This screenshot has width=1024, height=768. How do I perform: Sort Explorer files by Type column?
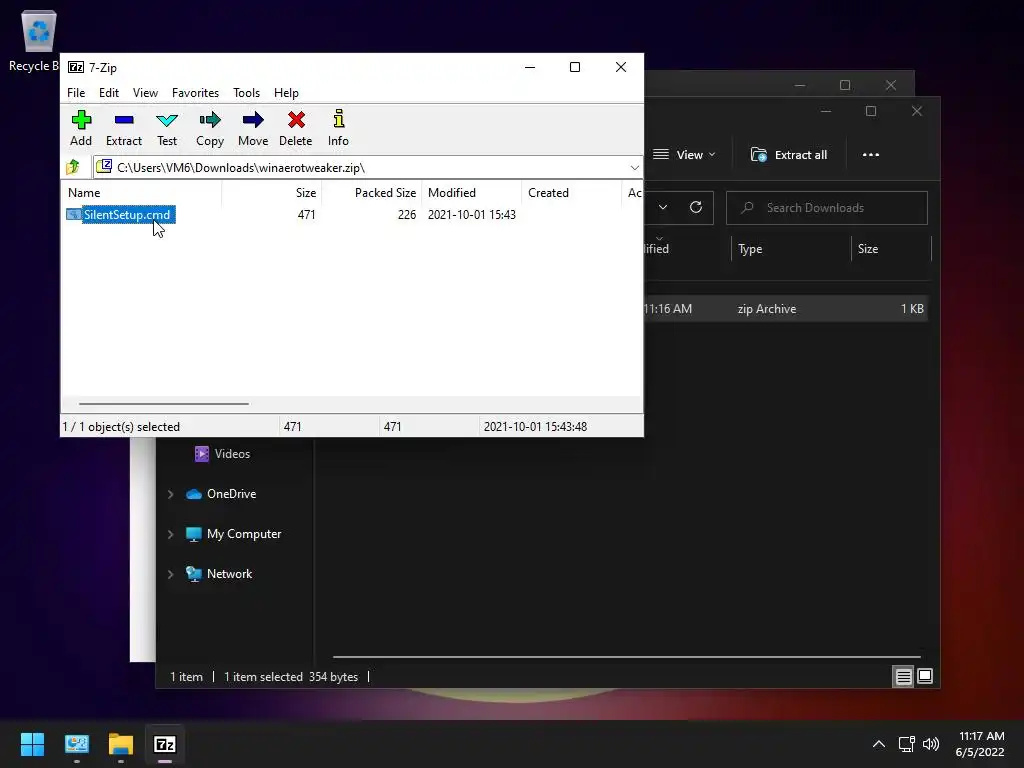point(792,249)
